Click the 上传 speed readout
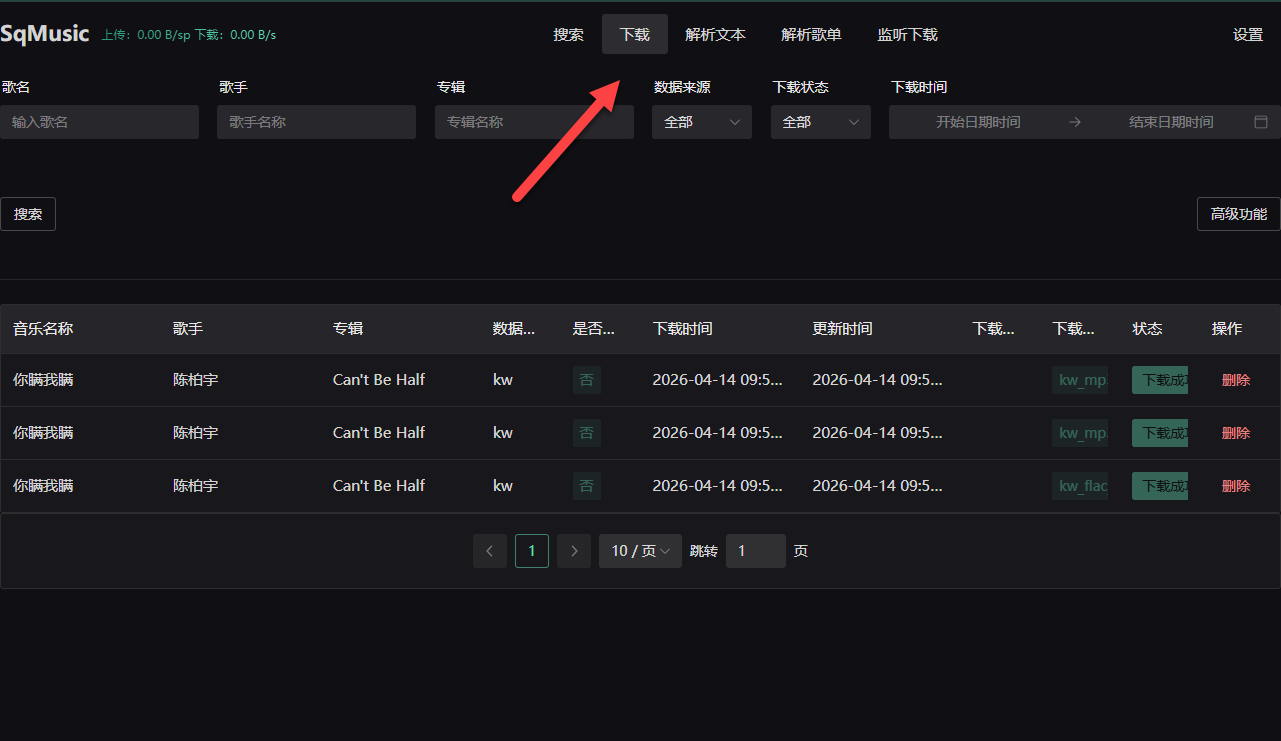The image size is (1281, 741). point(146,35)
